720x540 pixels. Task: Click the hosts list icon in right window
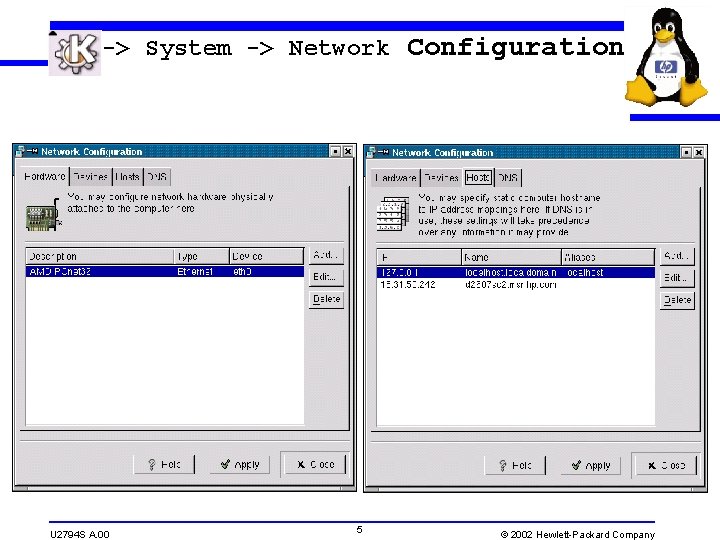coord(393,214)
